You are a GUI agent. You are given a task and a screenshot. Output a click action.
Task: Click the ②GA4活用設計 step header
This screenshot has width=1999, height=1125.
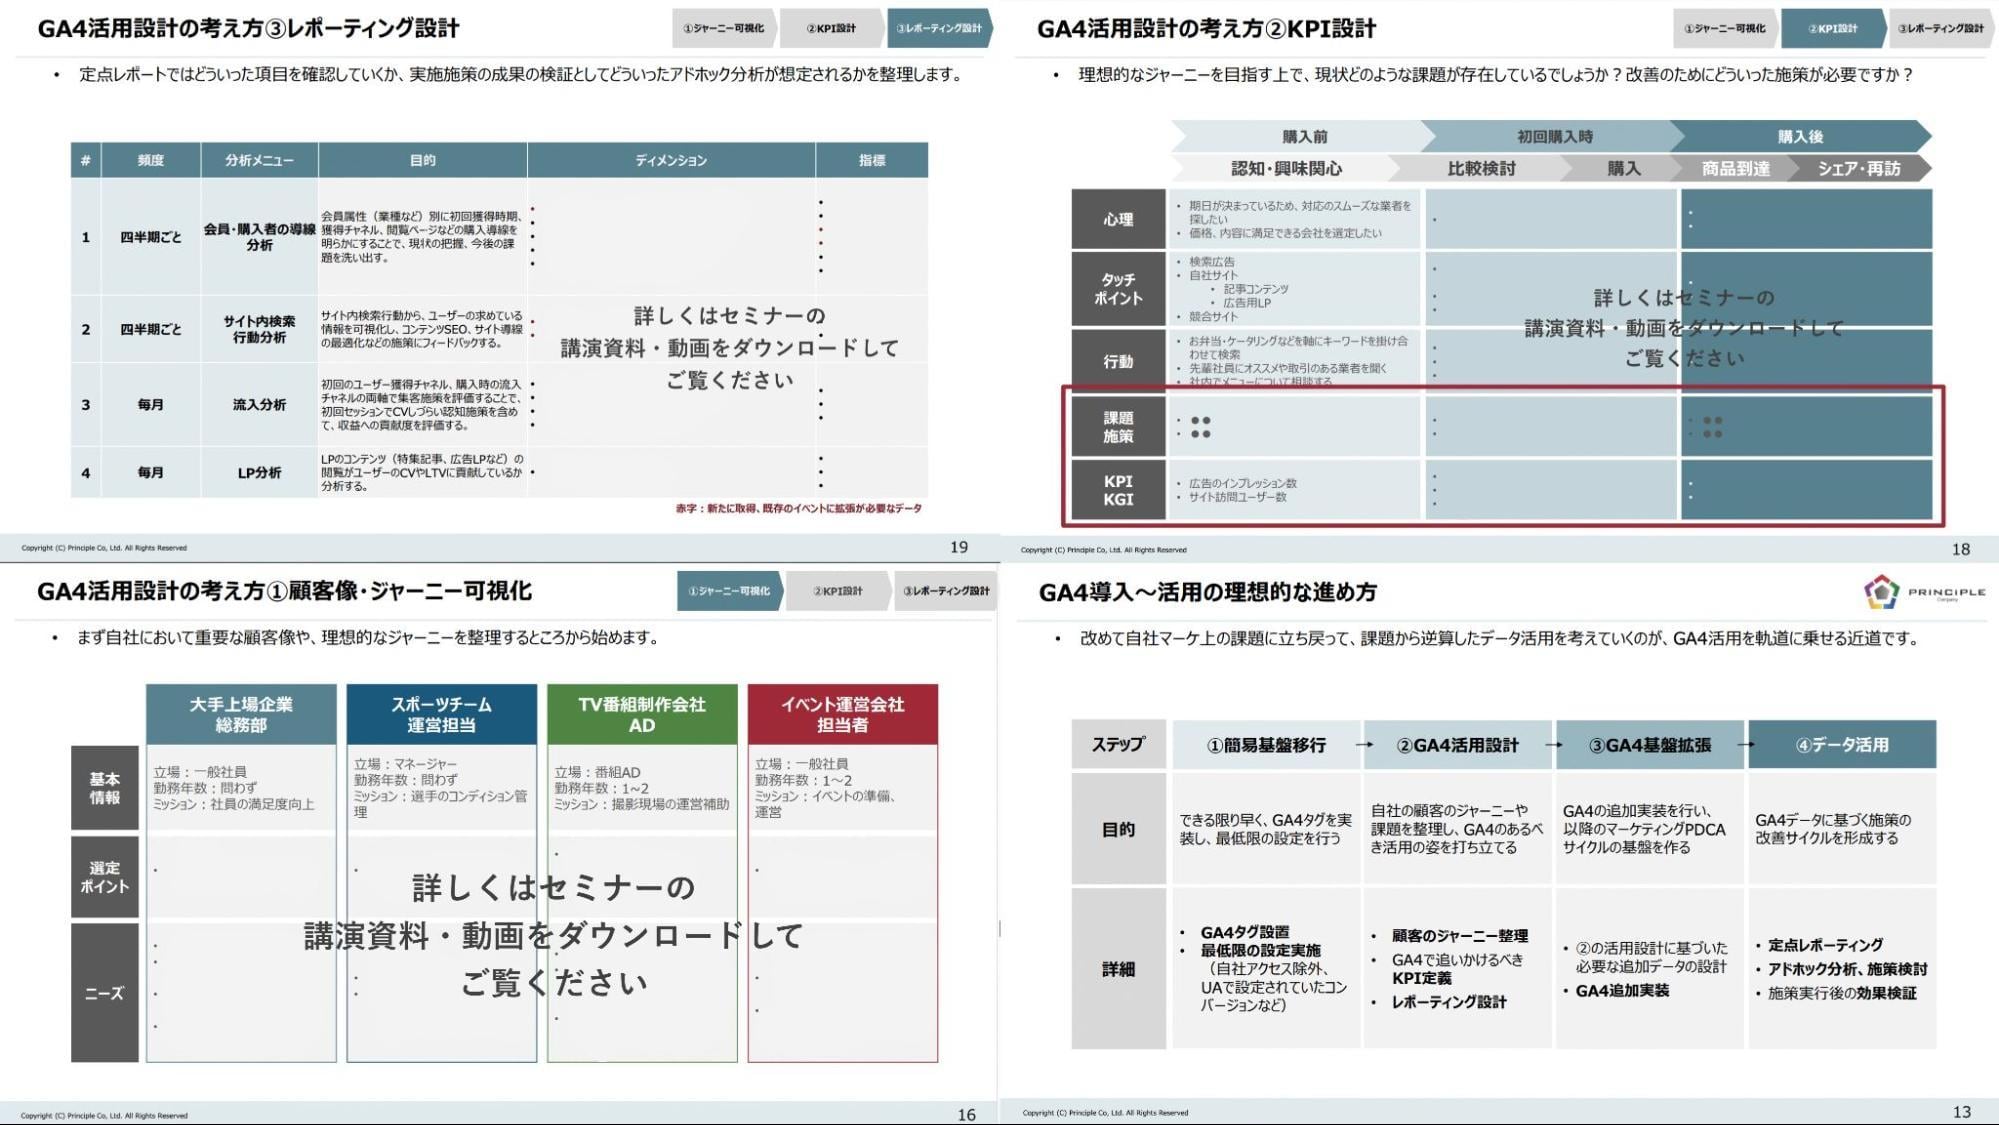pos(1457,745)
